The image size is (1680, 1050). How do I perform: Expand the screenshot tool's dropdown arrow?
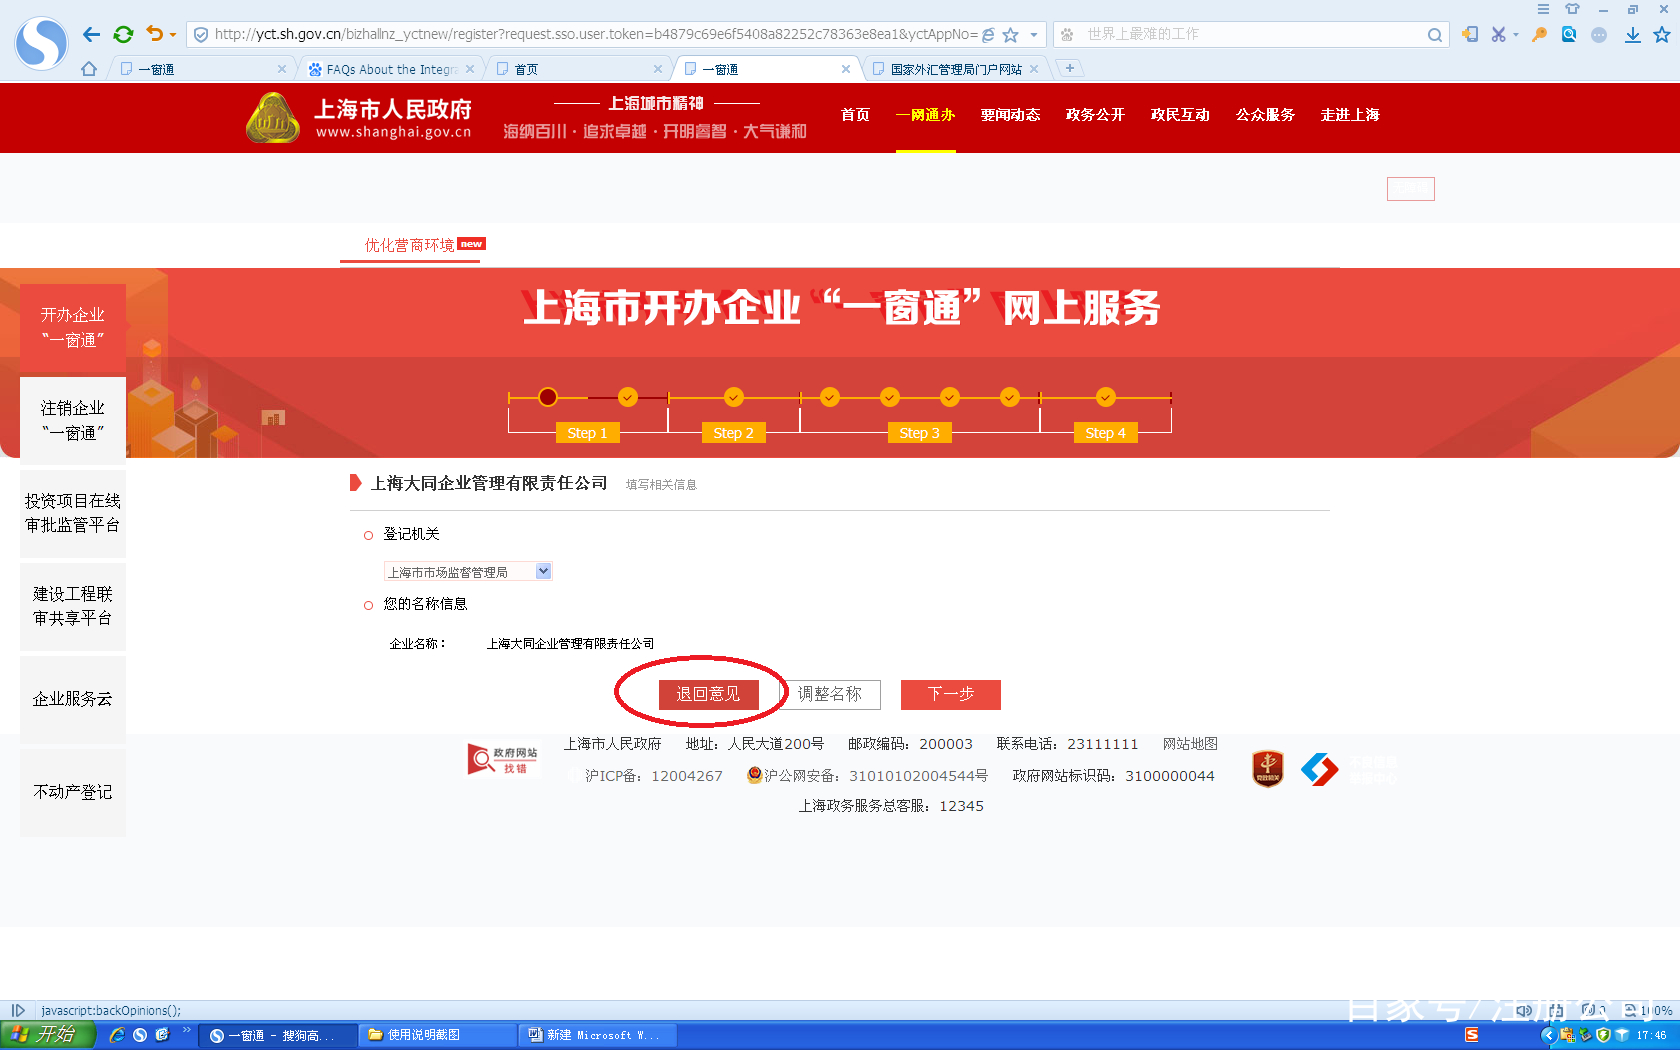tap(1516, 34)
